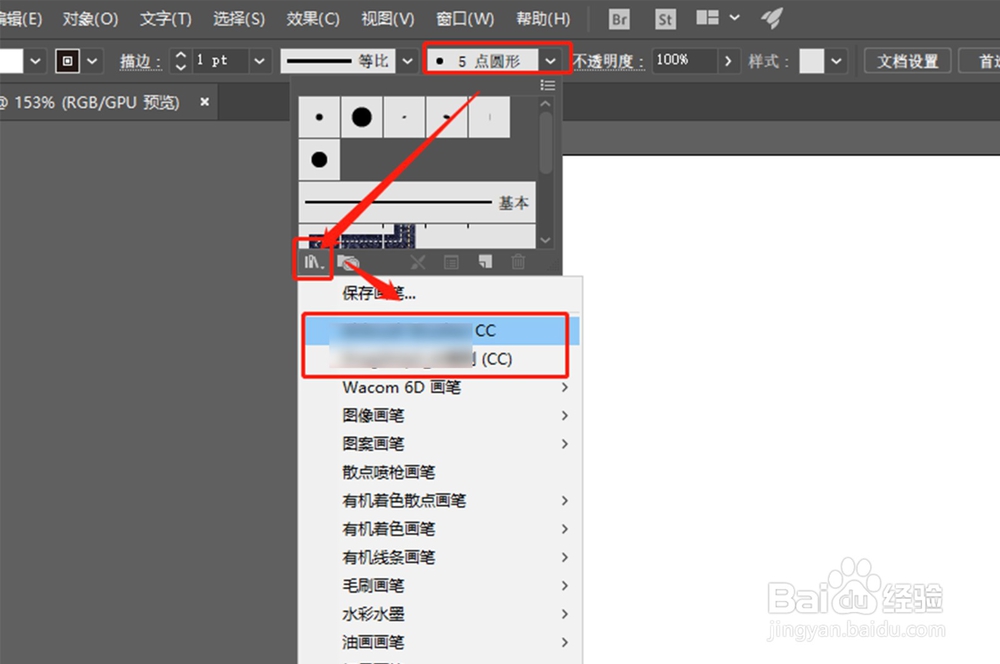Open the 窗口(W) menu

[x=465, y=18]
